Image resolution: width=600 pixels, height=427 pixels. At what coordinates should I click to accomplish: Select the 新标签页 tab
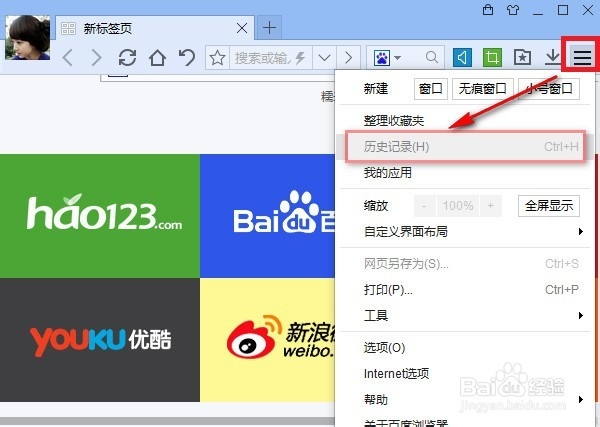[155, 28]
